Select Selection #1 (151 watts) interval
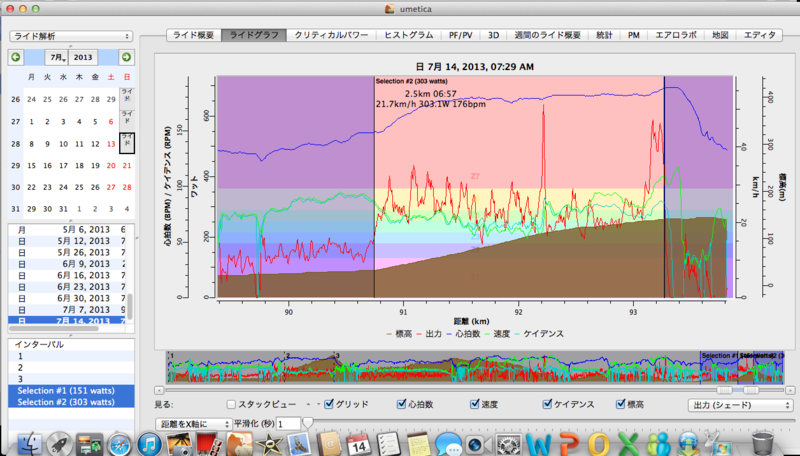 click(71, 391)
